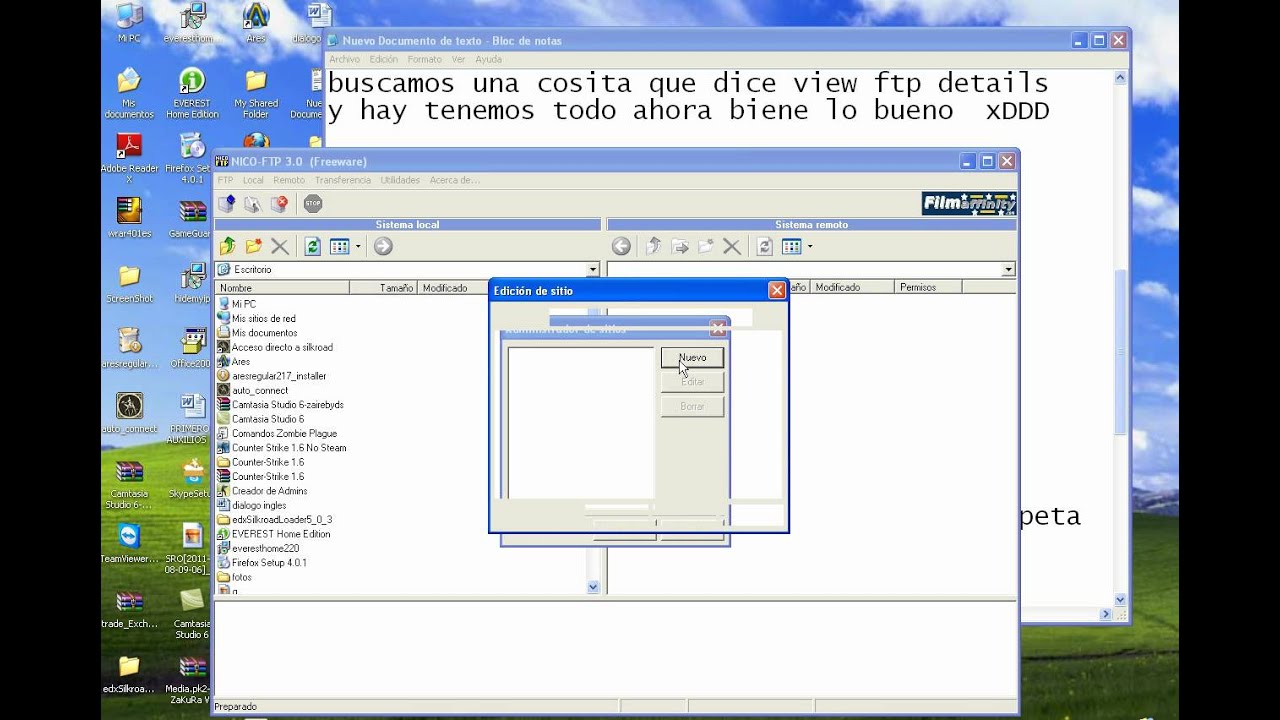Open the wrar401es desktop icon
The image size is (1280, 720).
(129, 218)
